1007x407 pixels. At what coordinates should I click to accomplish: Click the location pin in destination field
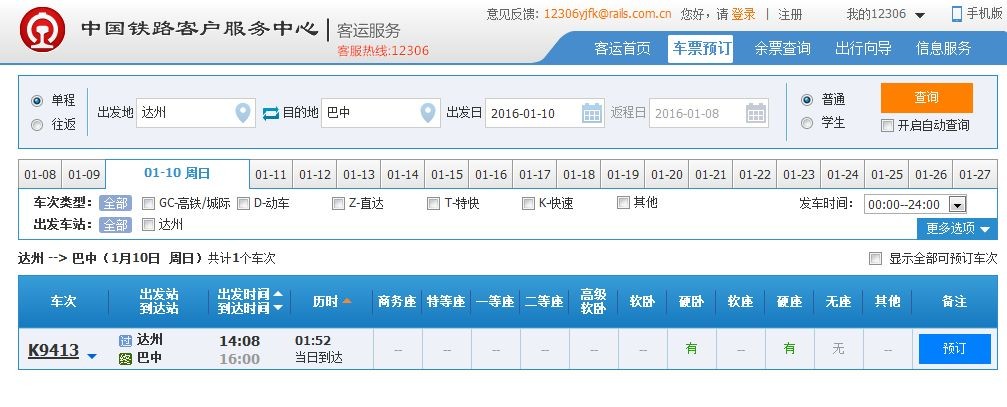(x=428, y=113)
